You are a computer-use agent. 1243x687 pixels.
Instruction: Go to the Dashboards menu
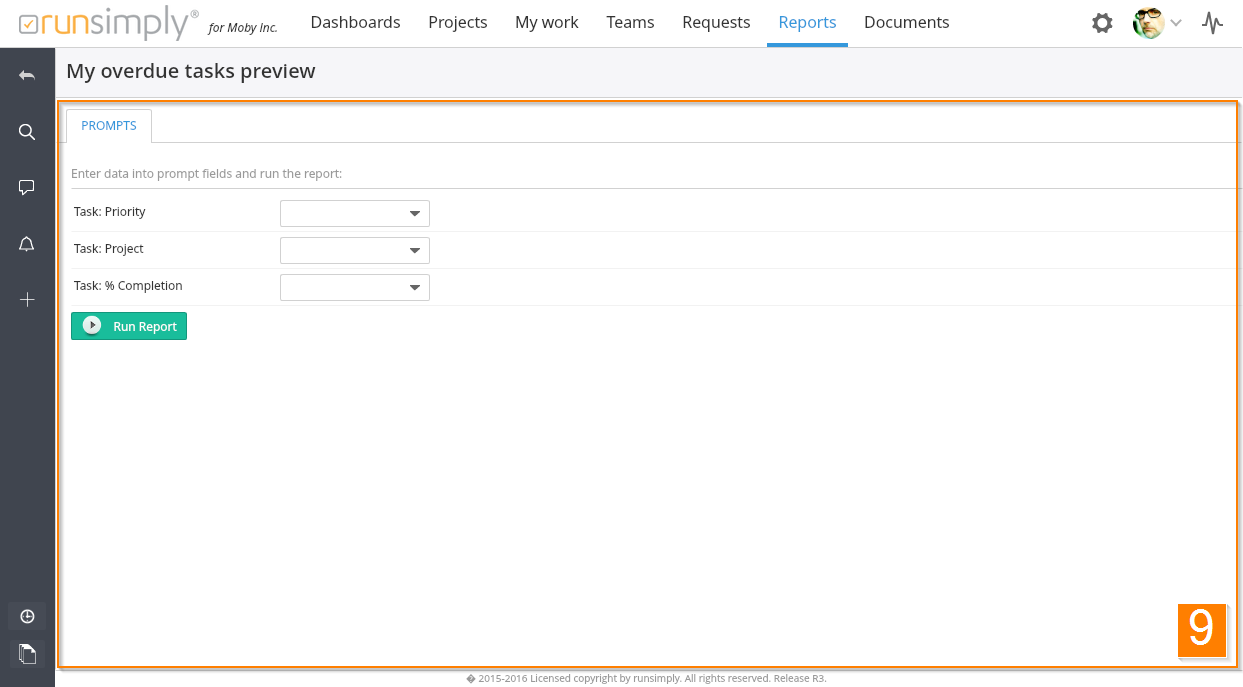point(355,22)
